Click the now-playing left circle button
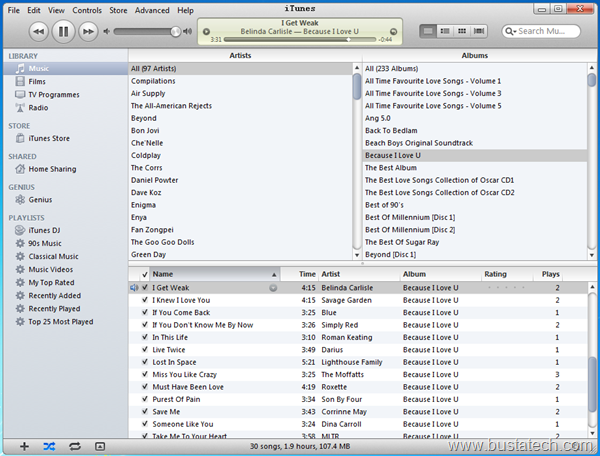Viewport: 600px width, 456px height. (206, 32)
